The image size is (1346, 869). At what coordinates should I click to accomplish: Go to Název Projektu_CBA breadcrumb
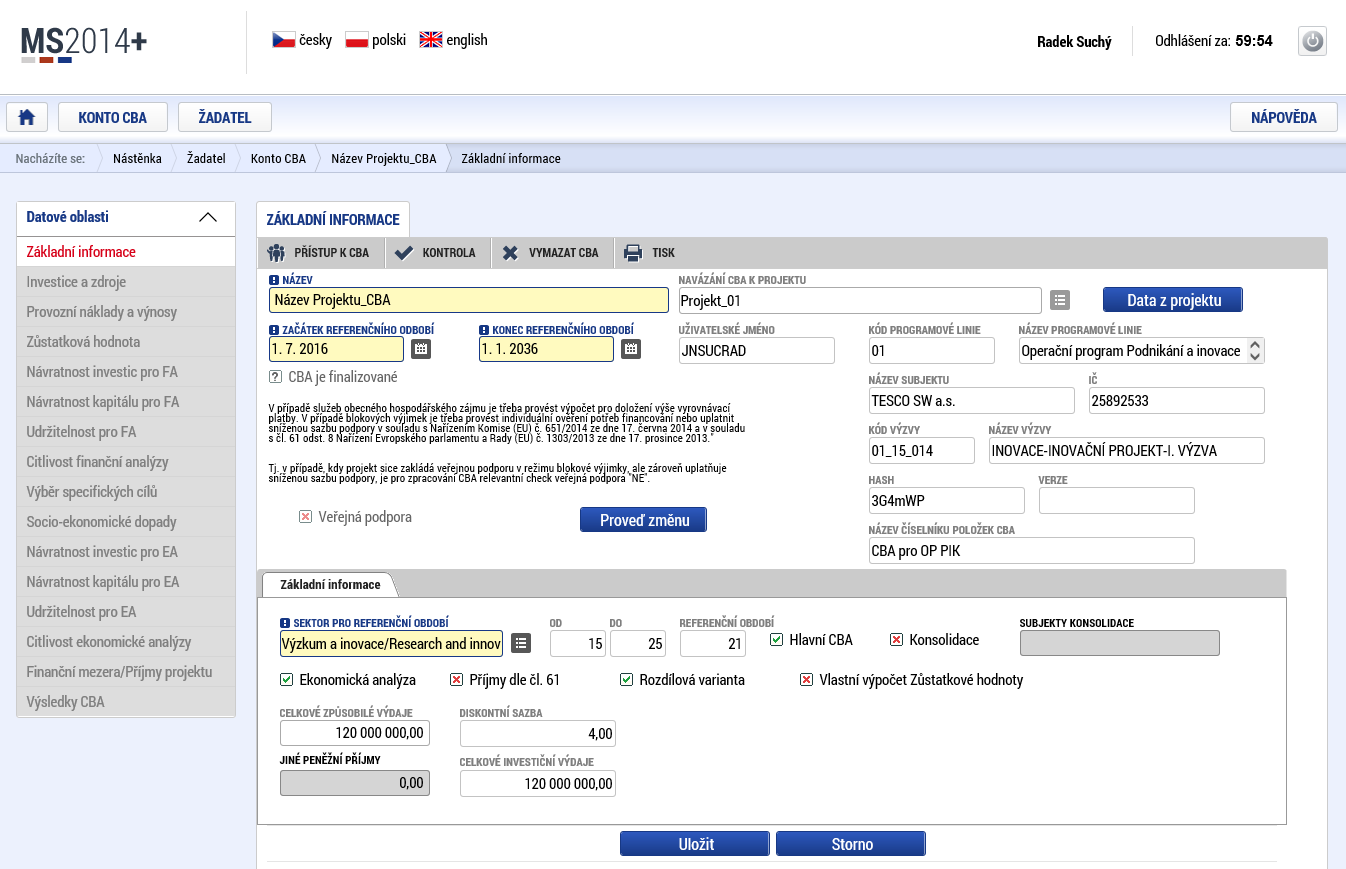(384, 158)
